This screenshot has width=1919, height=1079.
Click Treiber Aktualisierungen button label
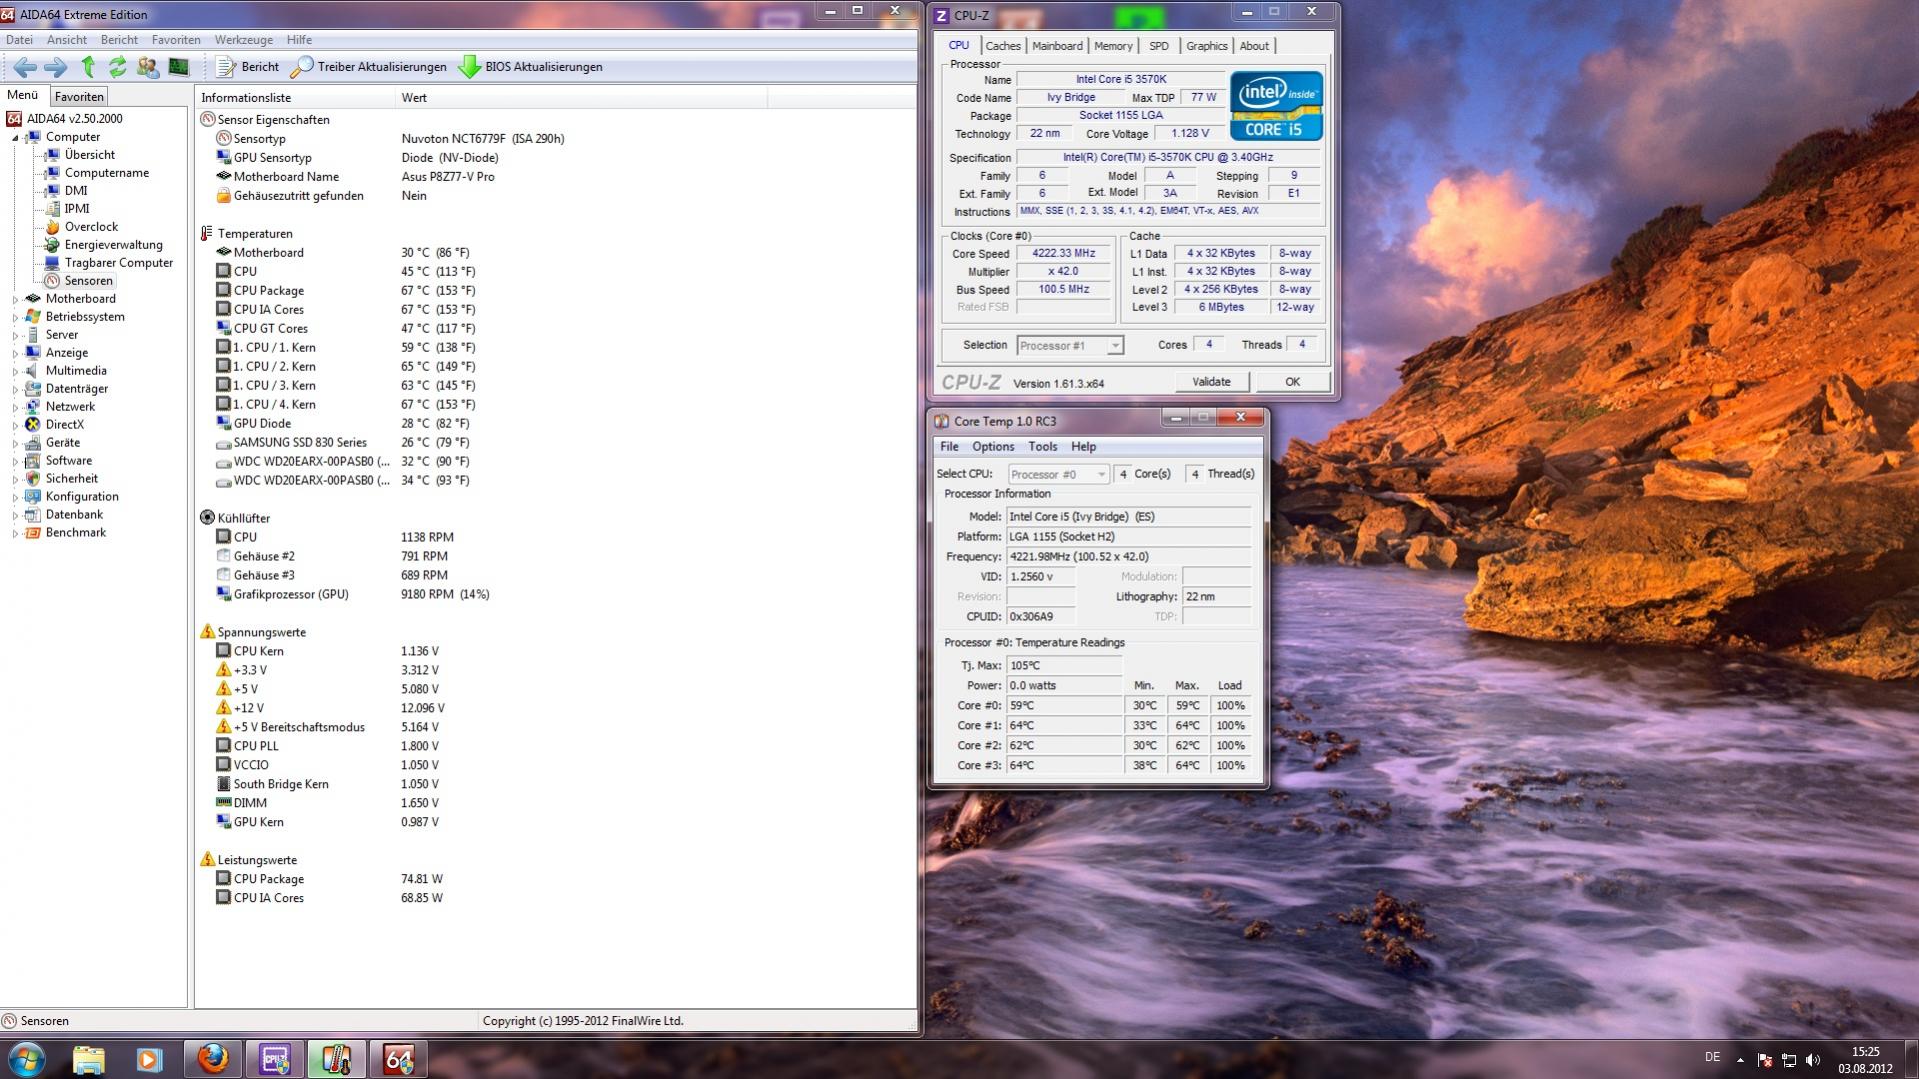382,67
